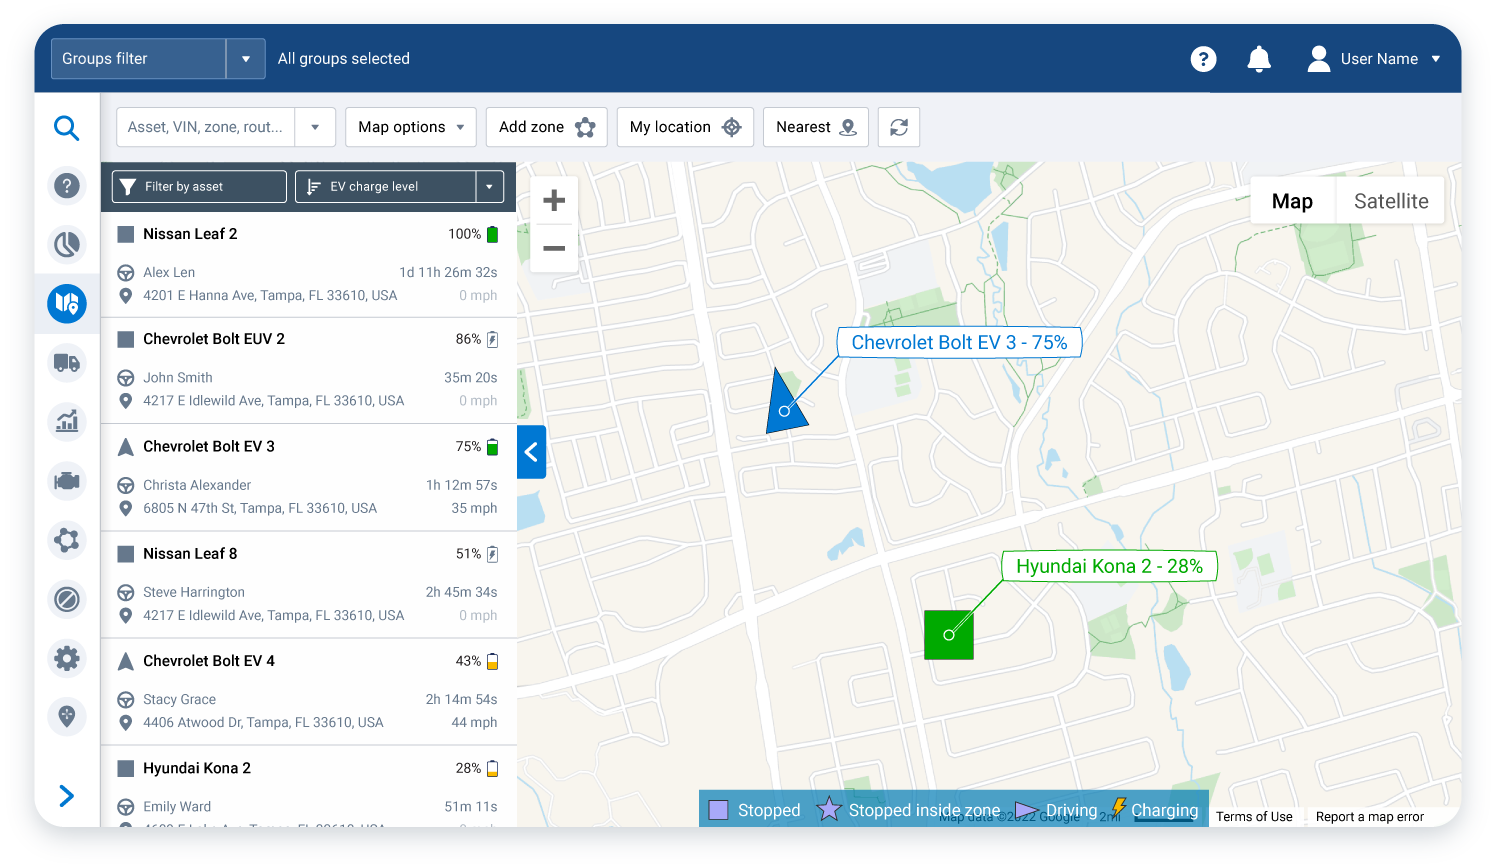
Task: Select the engine diagnostics icon
Action: pos(67,481)
